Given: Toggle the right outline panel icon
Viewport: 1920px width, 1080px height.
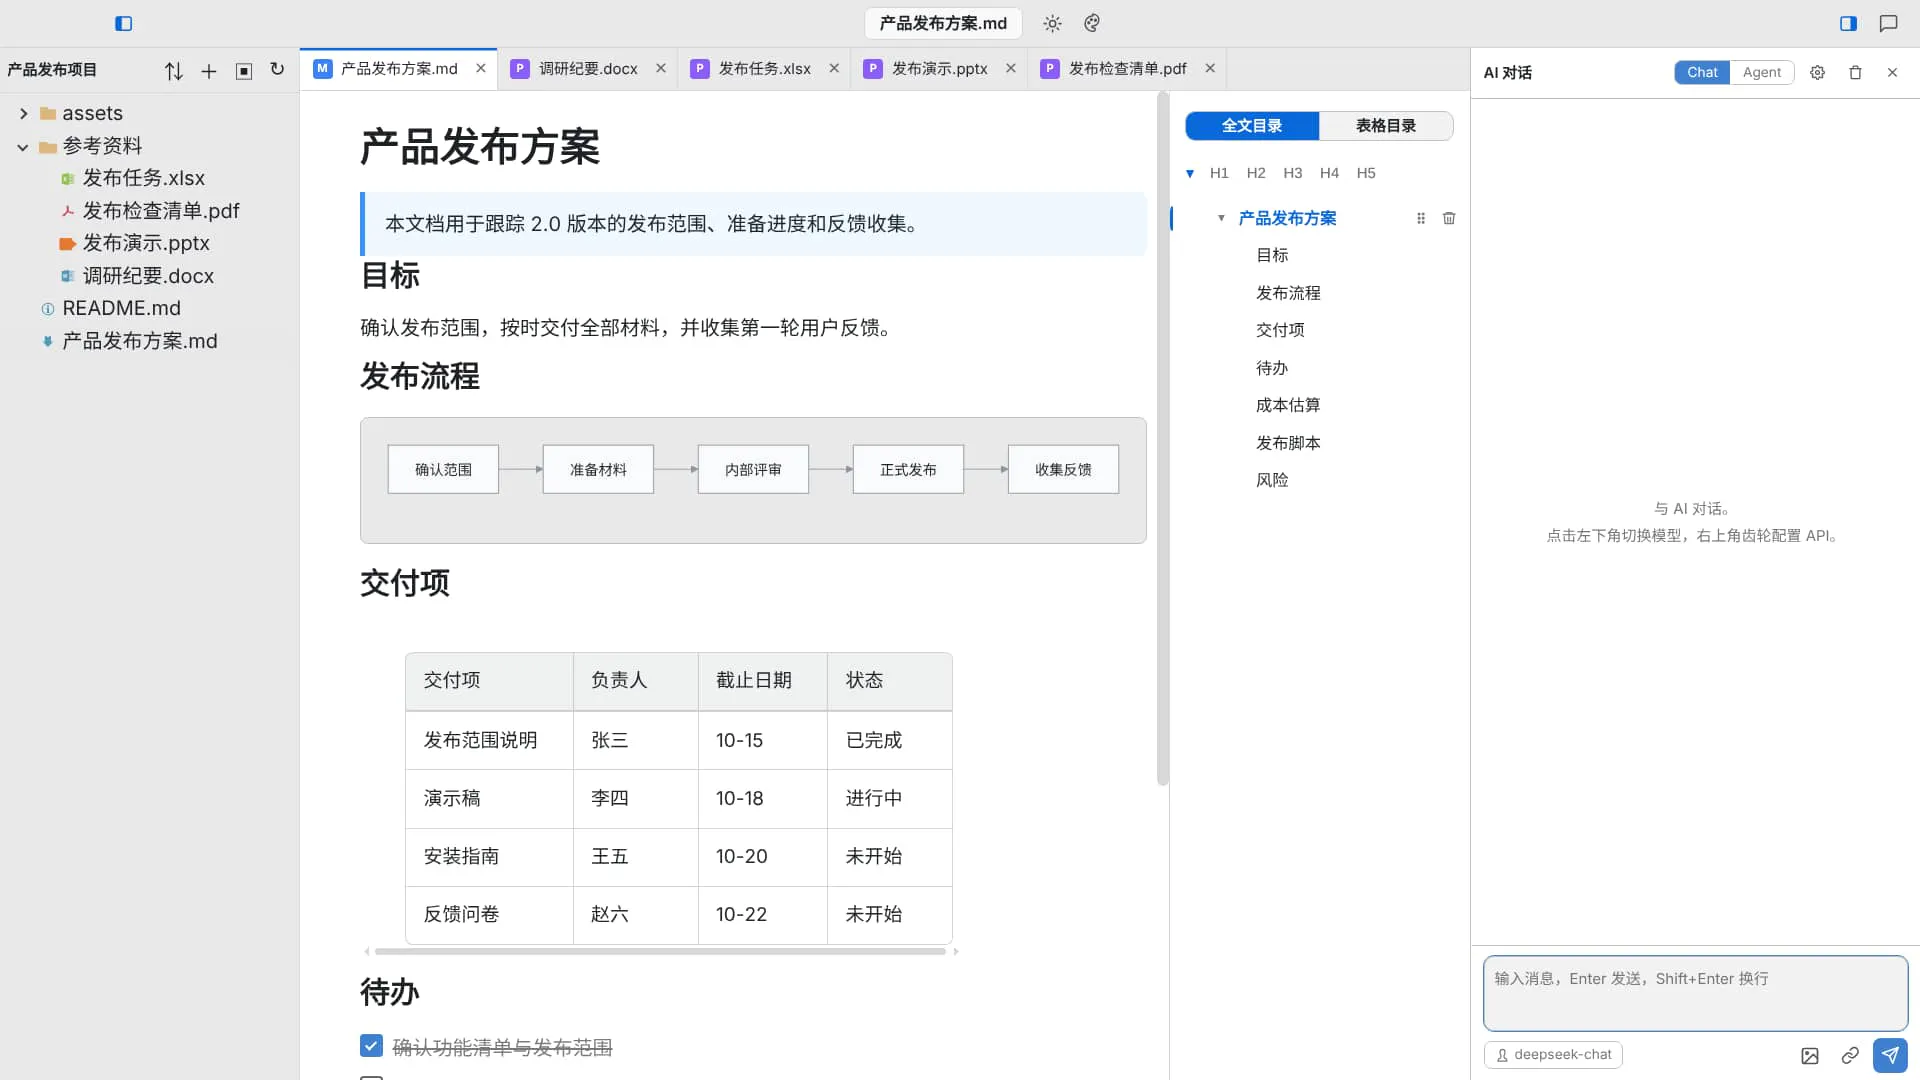Looking at the screenshot, I should tap(1848, 23).
